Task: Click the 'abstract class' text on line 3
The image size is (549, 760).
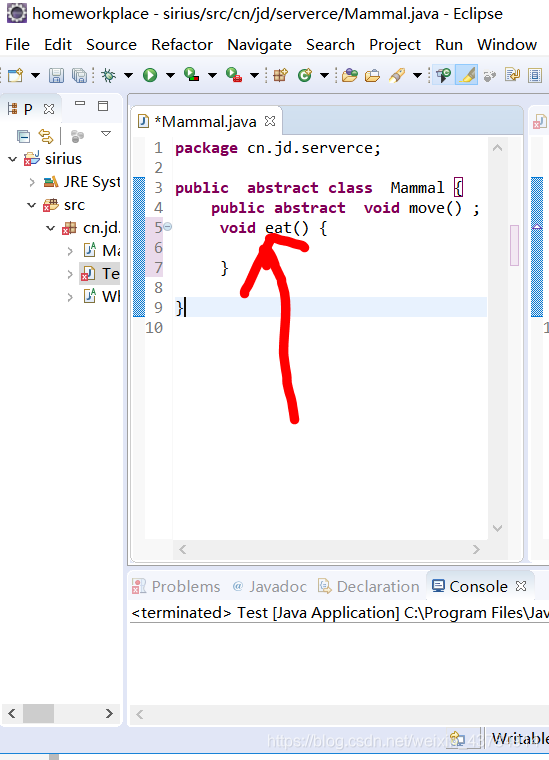Action: click(310, 188)
